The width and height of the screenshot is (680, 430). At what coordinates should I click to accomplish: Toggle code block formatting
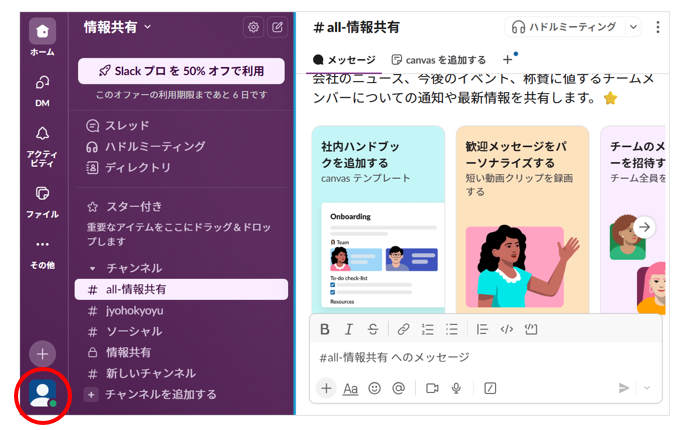[531, 329]
